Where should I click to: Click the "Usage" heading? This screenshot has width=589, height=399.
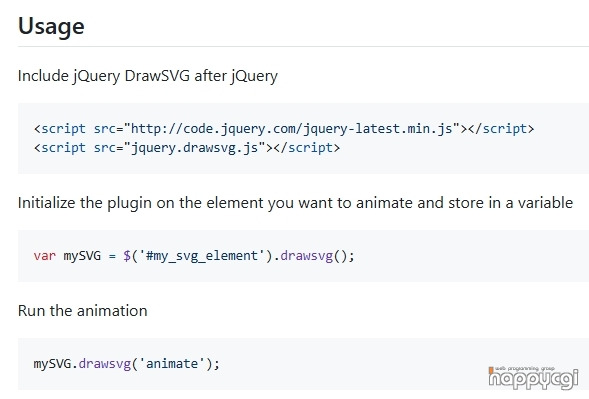click(51, 26)
